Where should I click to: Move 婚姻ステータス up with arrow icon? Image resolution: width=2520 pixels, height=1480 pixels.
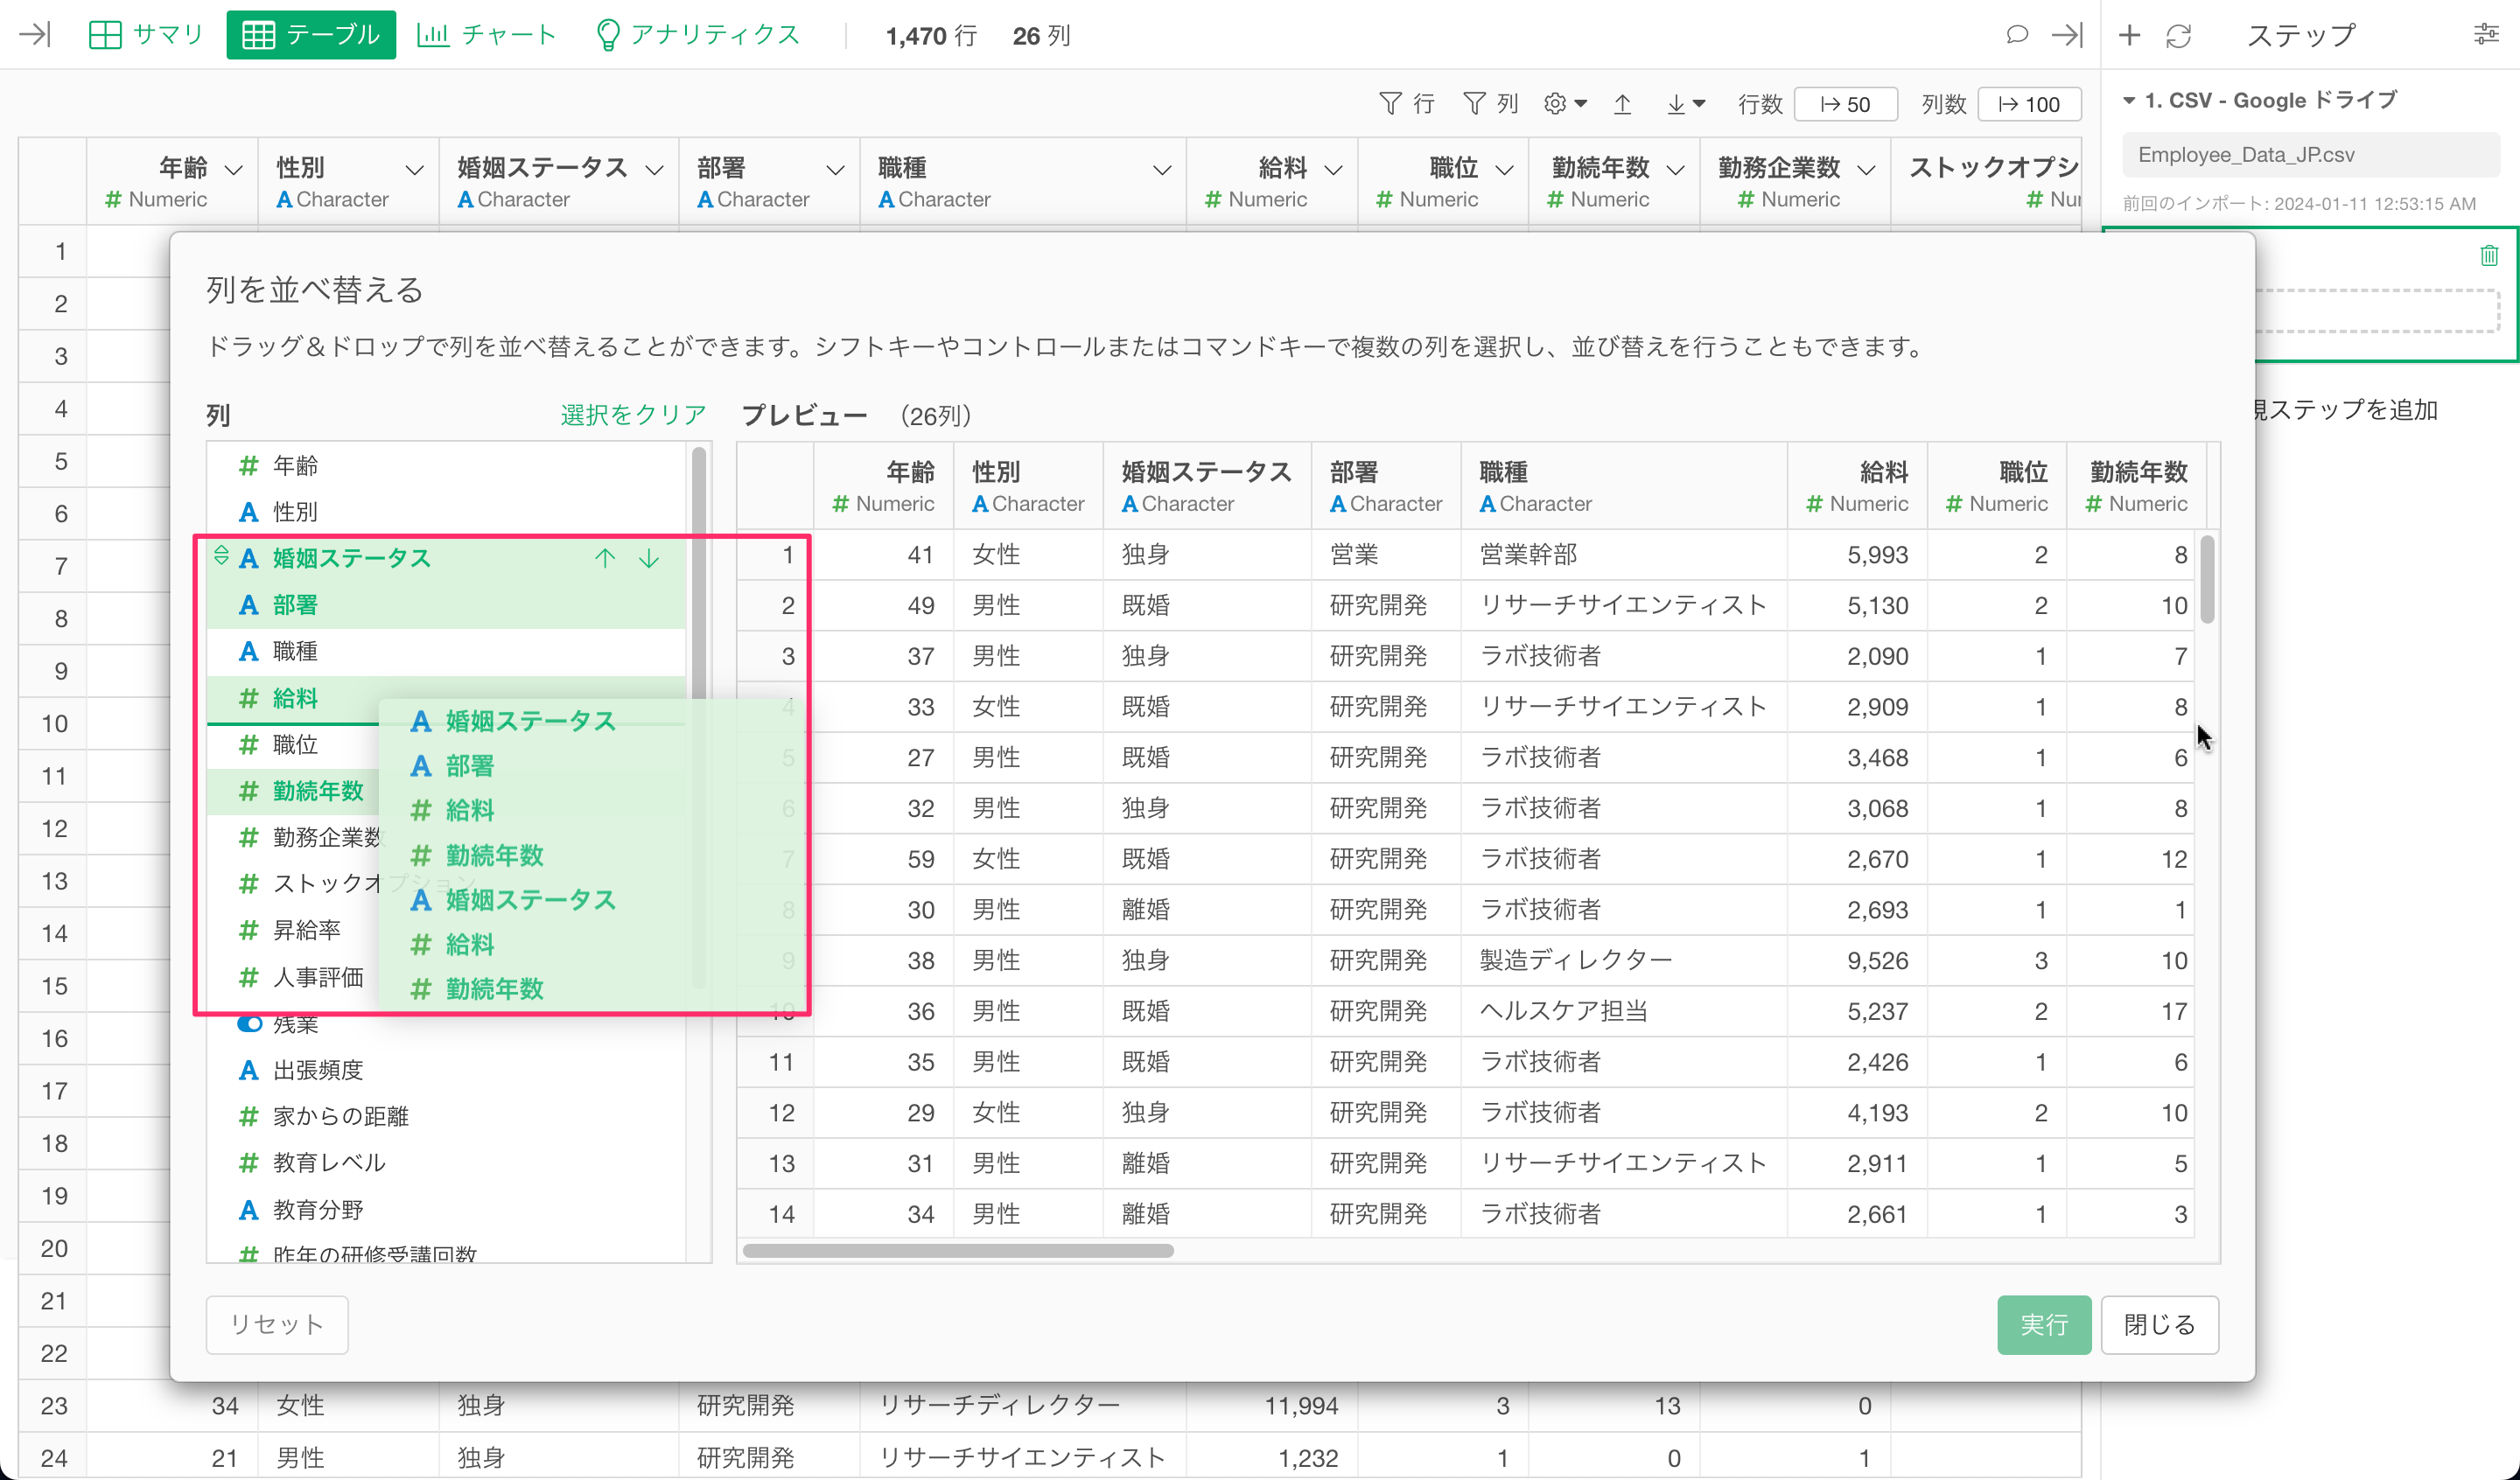coord(605,558)
